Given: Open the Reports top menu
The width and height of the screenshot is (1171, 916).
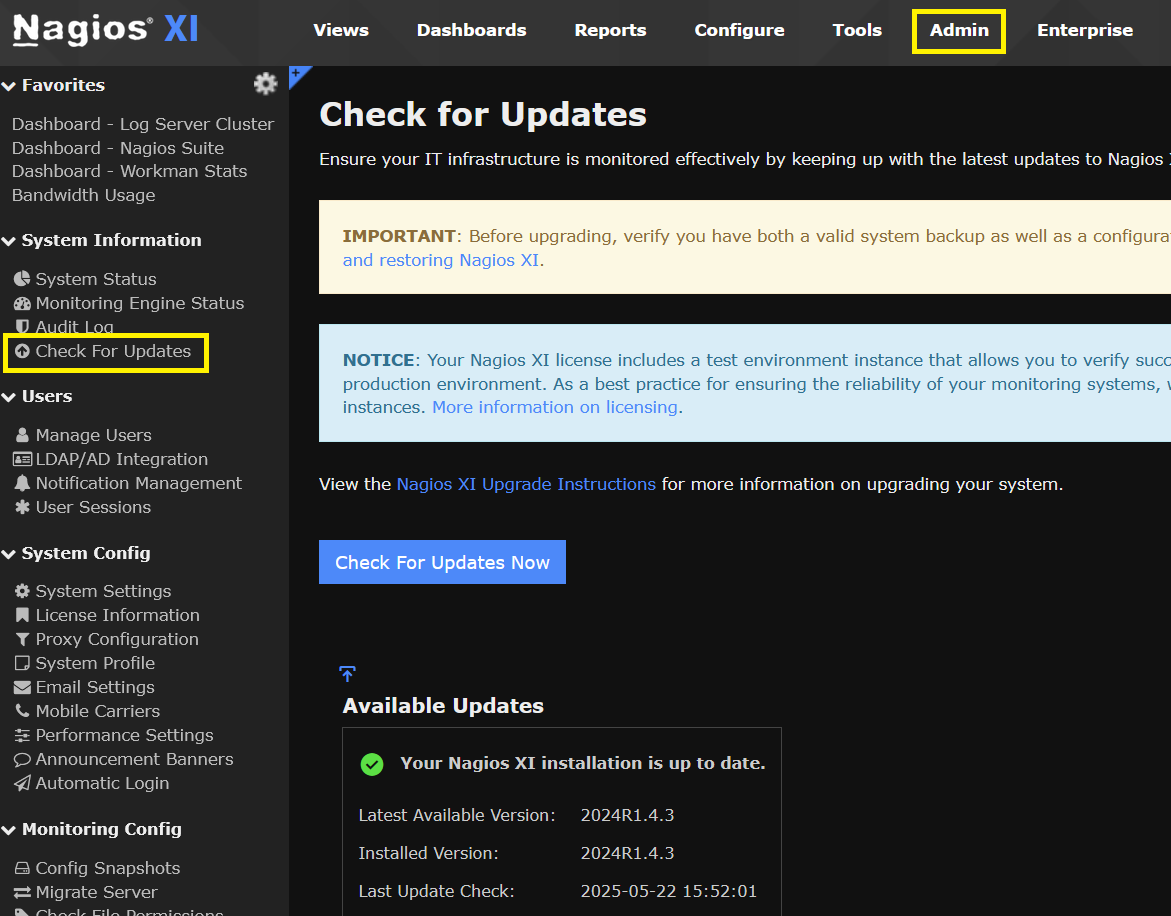Looking at the screenshot, I should point(610,30).
